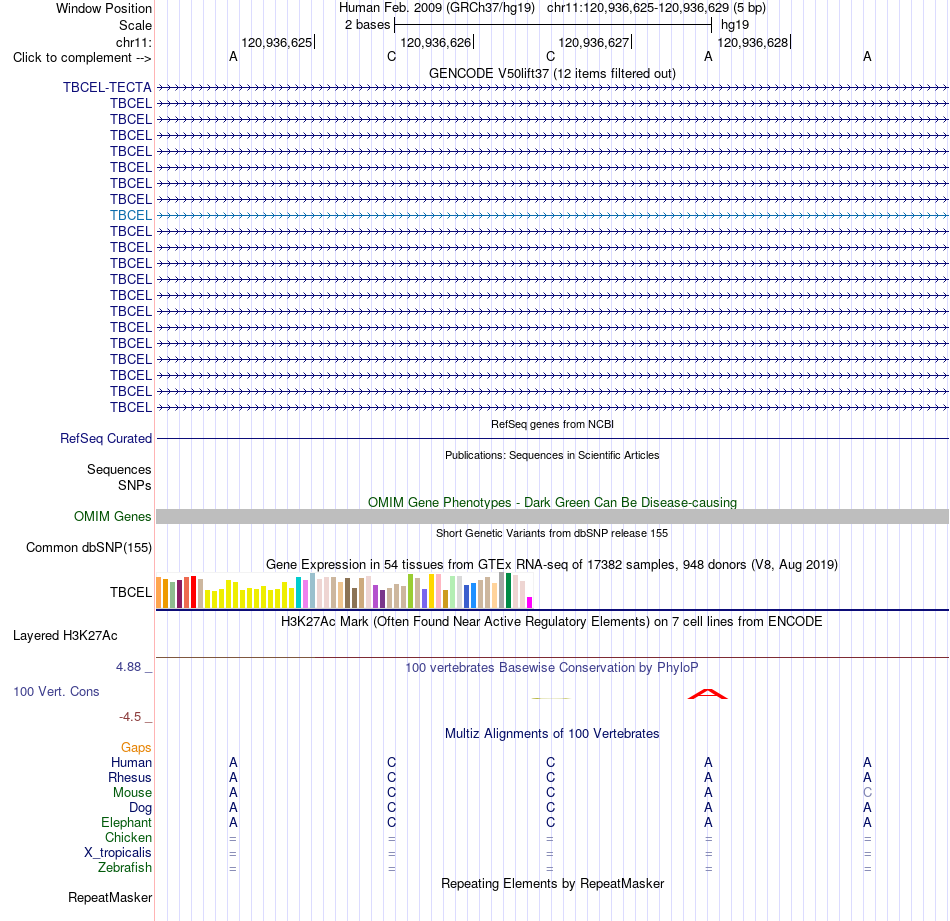
Task: Open 'H3K27Ac Mark' ENCODE track title
Action: click(x=552, y=622)
